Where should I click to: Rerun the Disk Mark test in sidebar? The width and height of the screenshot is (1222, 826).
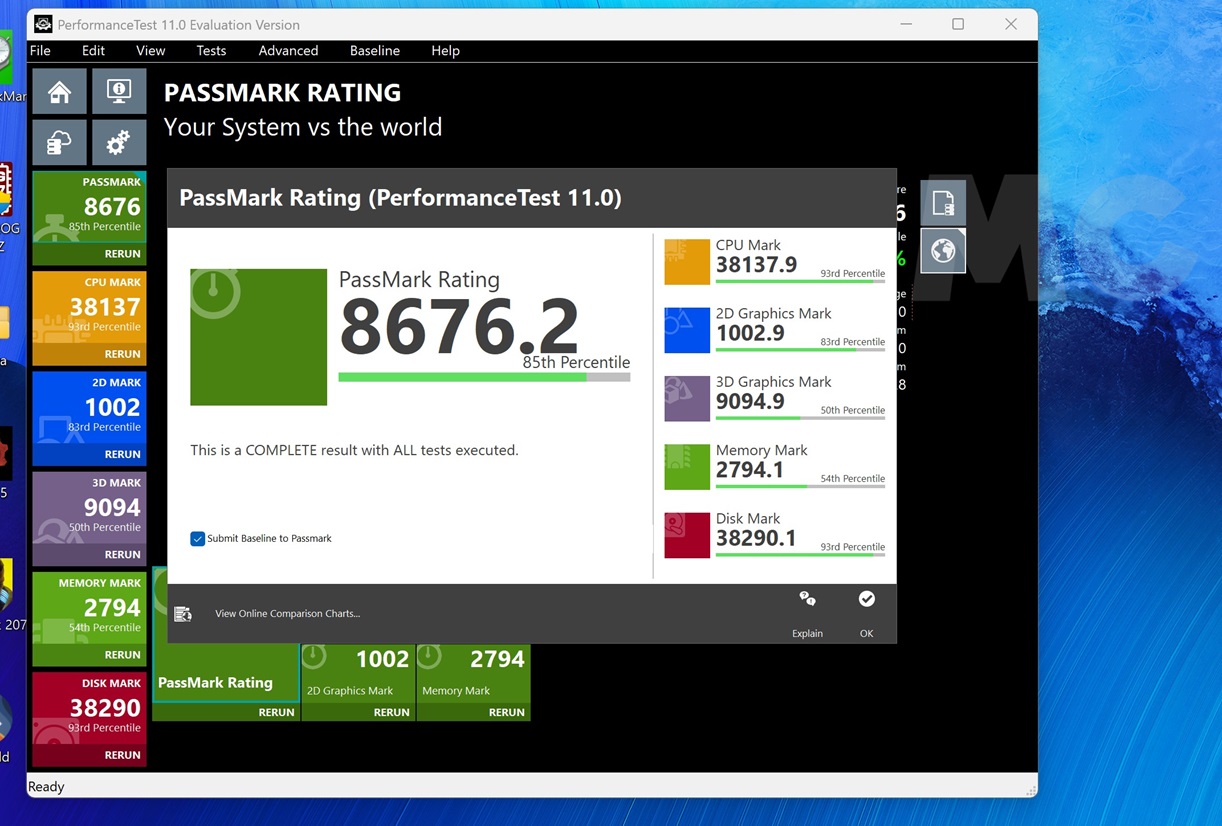(122, 755)
